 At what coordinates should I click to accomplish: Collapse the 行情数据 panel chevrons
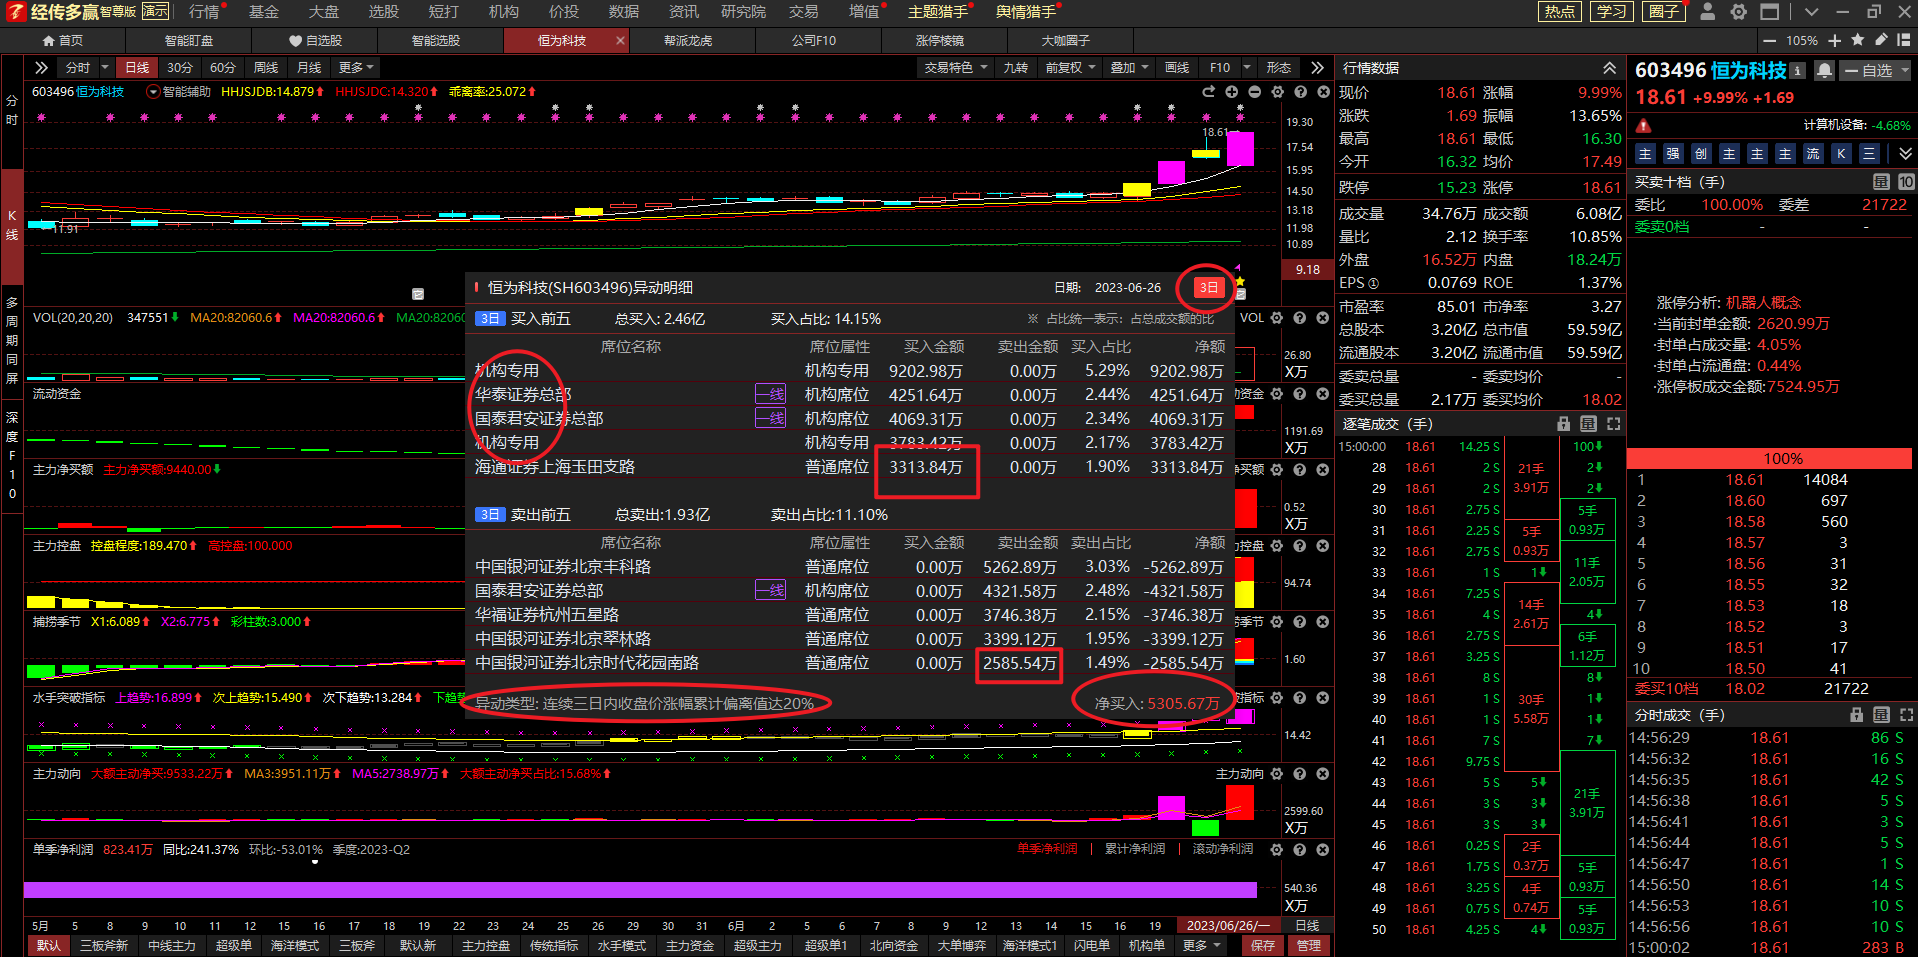point(1609,68)
